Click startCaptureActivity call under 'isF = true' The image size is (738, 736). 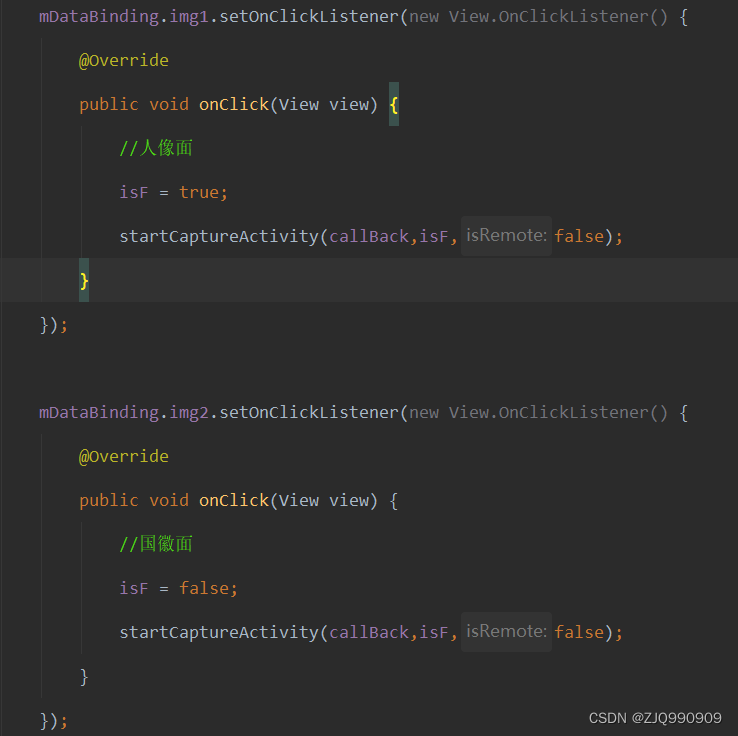pos(219,236)
